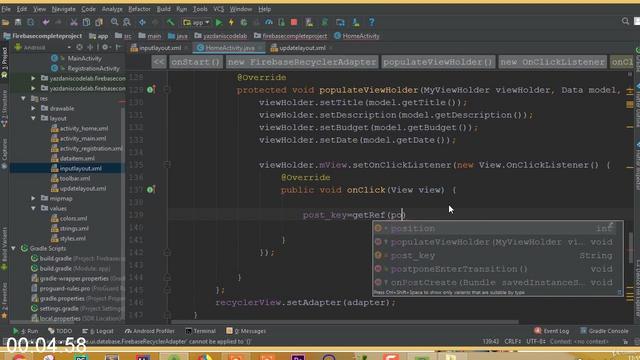The height and width of the screenshot is (360, 640).
Task: Select the HomeActivity.java editor tab
Action: tap(230, 48)
